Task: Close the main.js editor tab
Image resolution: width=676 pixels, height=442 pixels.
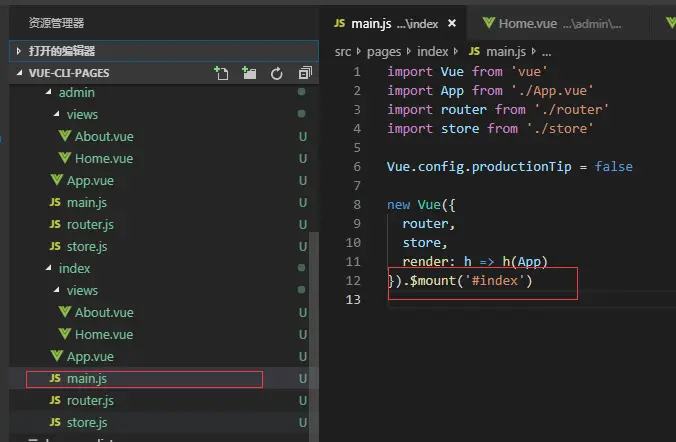Action: tap(451, 23)
